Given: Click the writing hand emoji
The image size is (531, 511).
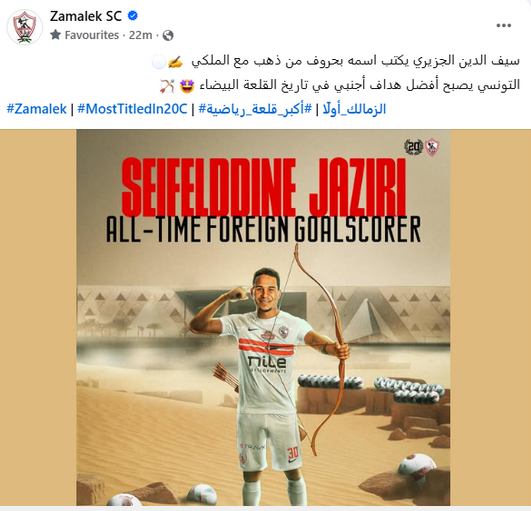Looking at the screenshot, I should 175,62.
